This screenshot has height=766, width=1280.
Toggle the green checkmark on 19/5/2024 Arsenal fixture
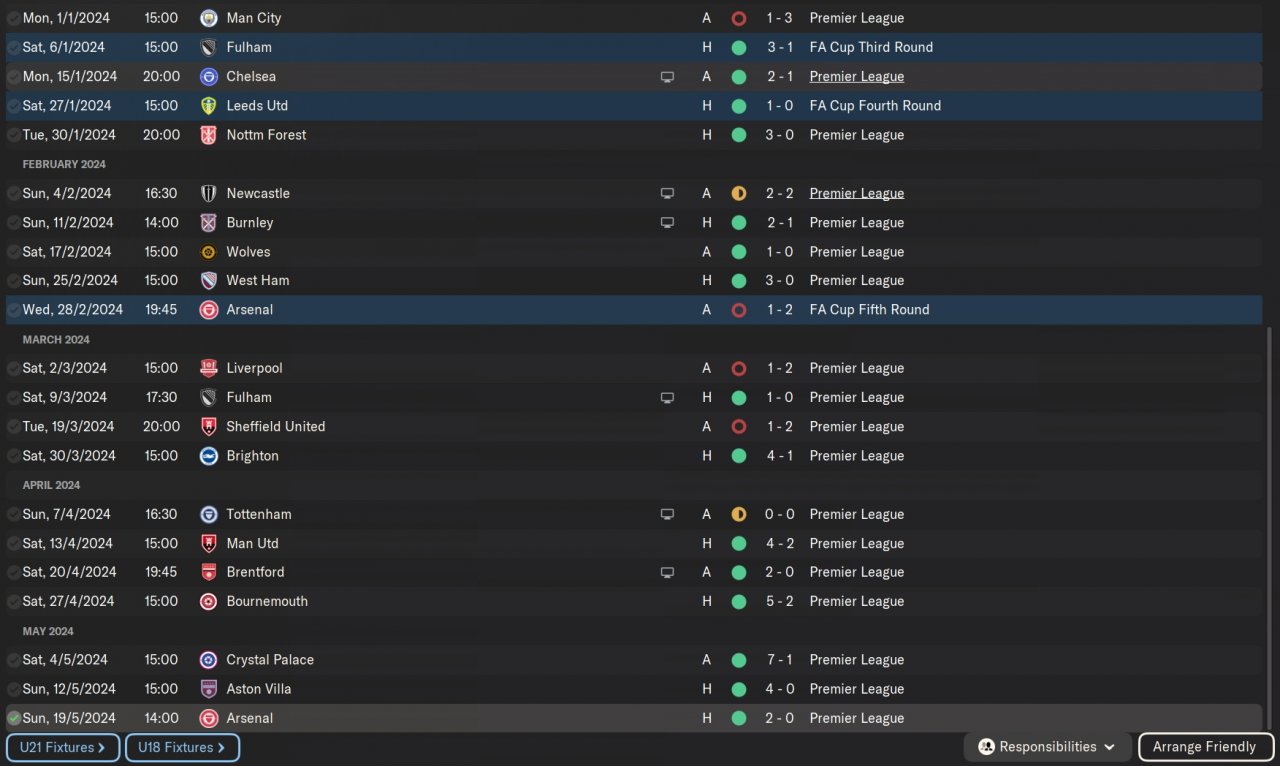[13, 718]
